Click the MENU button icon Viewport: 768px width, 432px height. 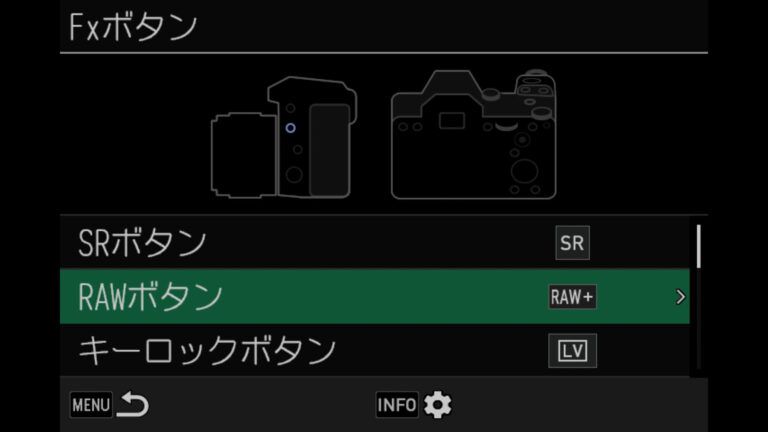(x=91, y=405)
